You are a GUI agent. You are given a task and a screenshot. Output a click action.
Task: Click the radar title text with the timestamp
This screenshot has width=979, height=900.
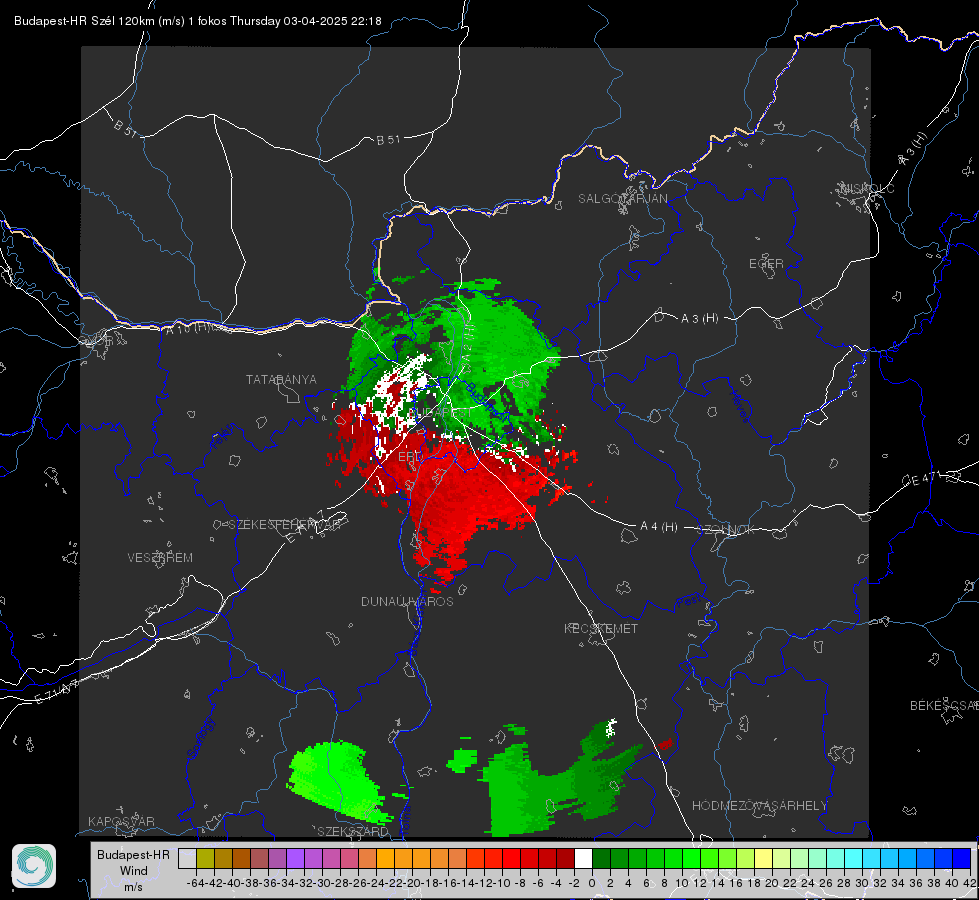(197, 21)
